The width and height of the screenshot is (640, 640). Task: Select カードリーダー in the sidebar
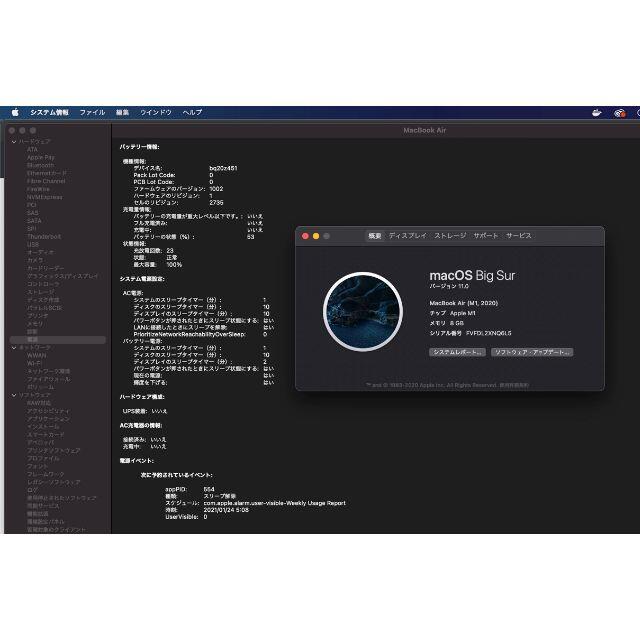pos(46,268)
